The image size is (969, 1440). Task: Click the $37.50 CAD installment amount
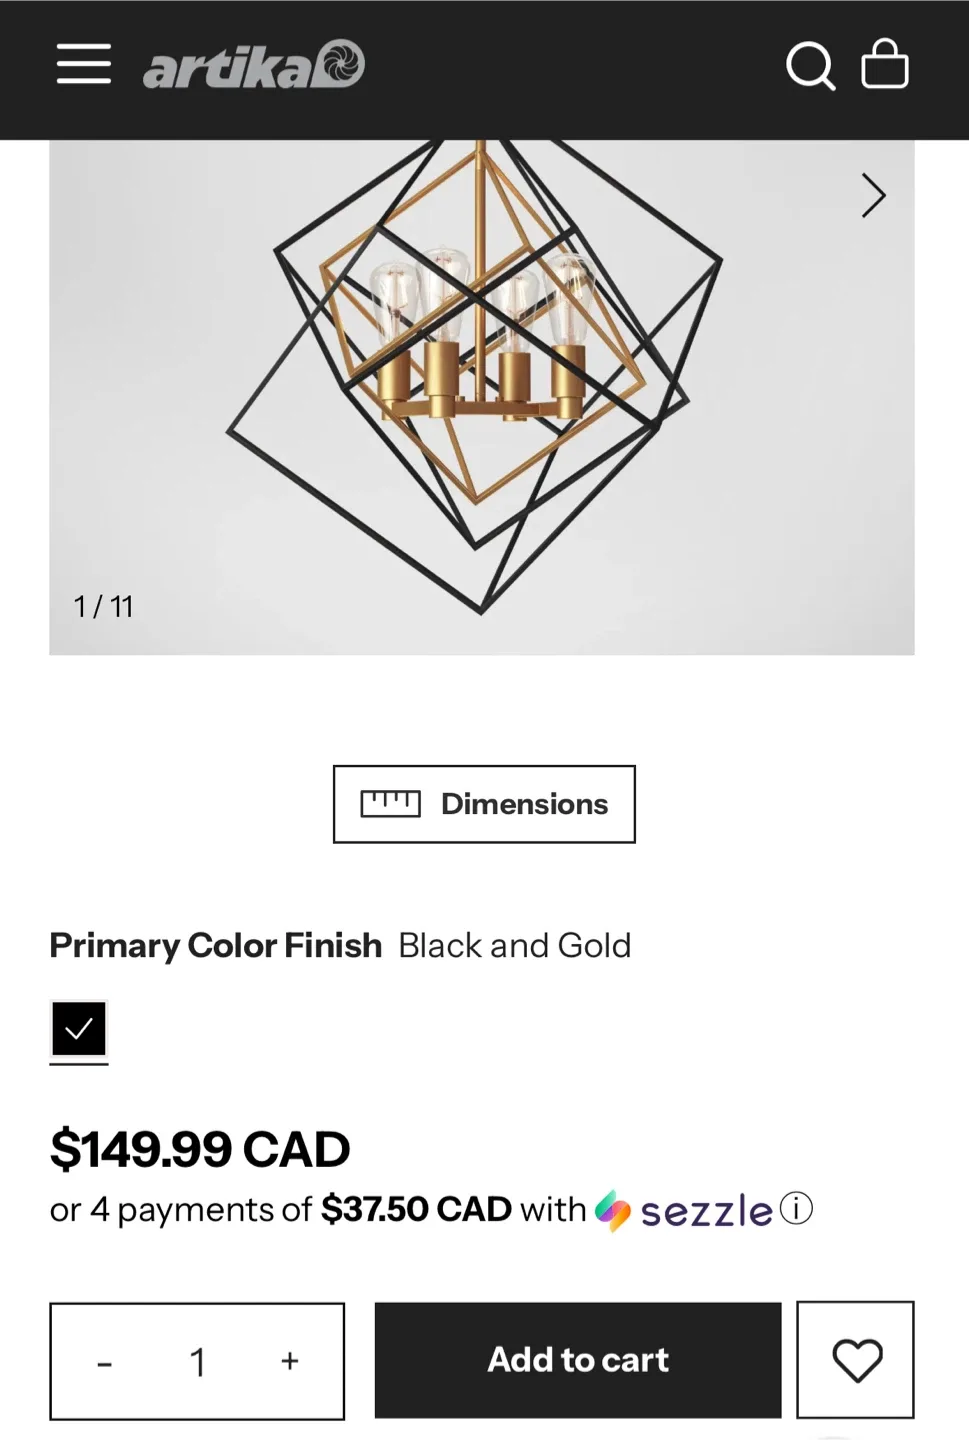pos(416,1210)
